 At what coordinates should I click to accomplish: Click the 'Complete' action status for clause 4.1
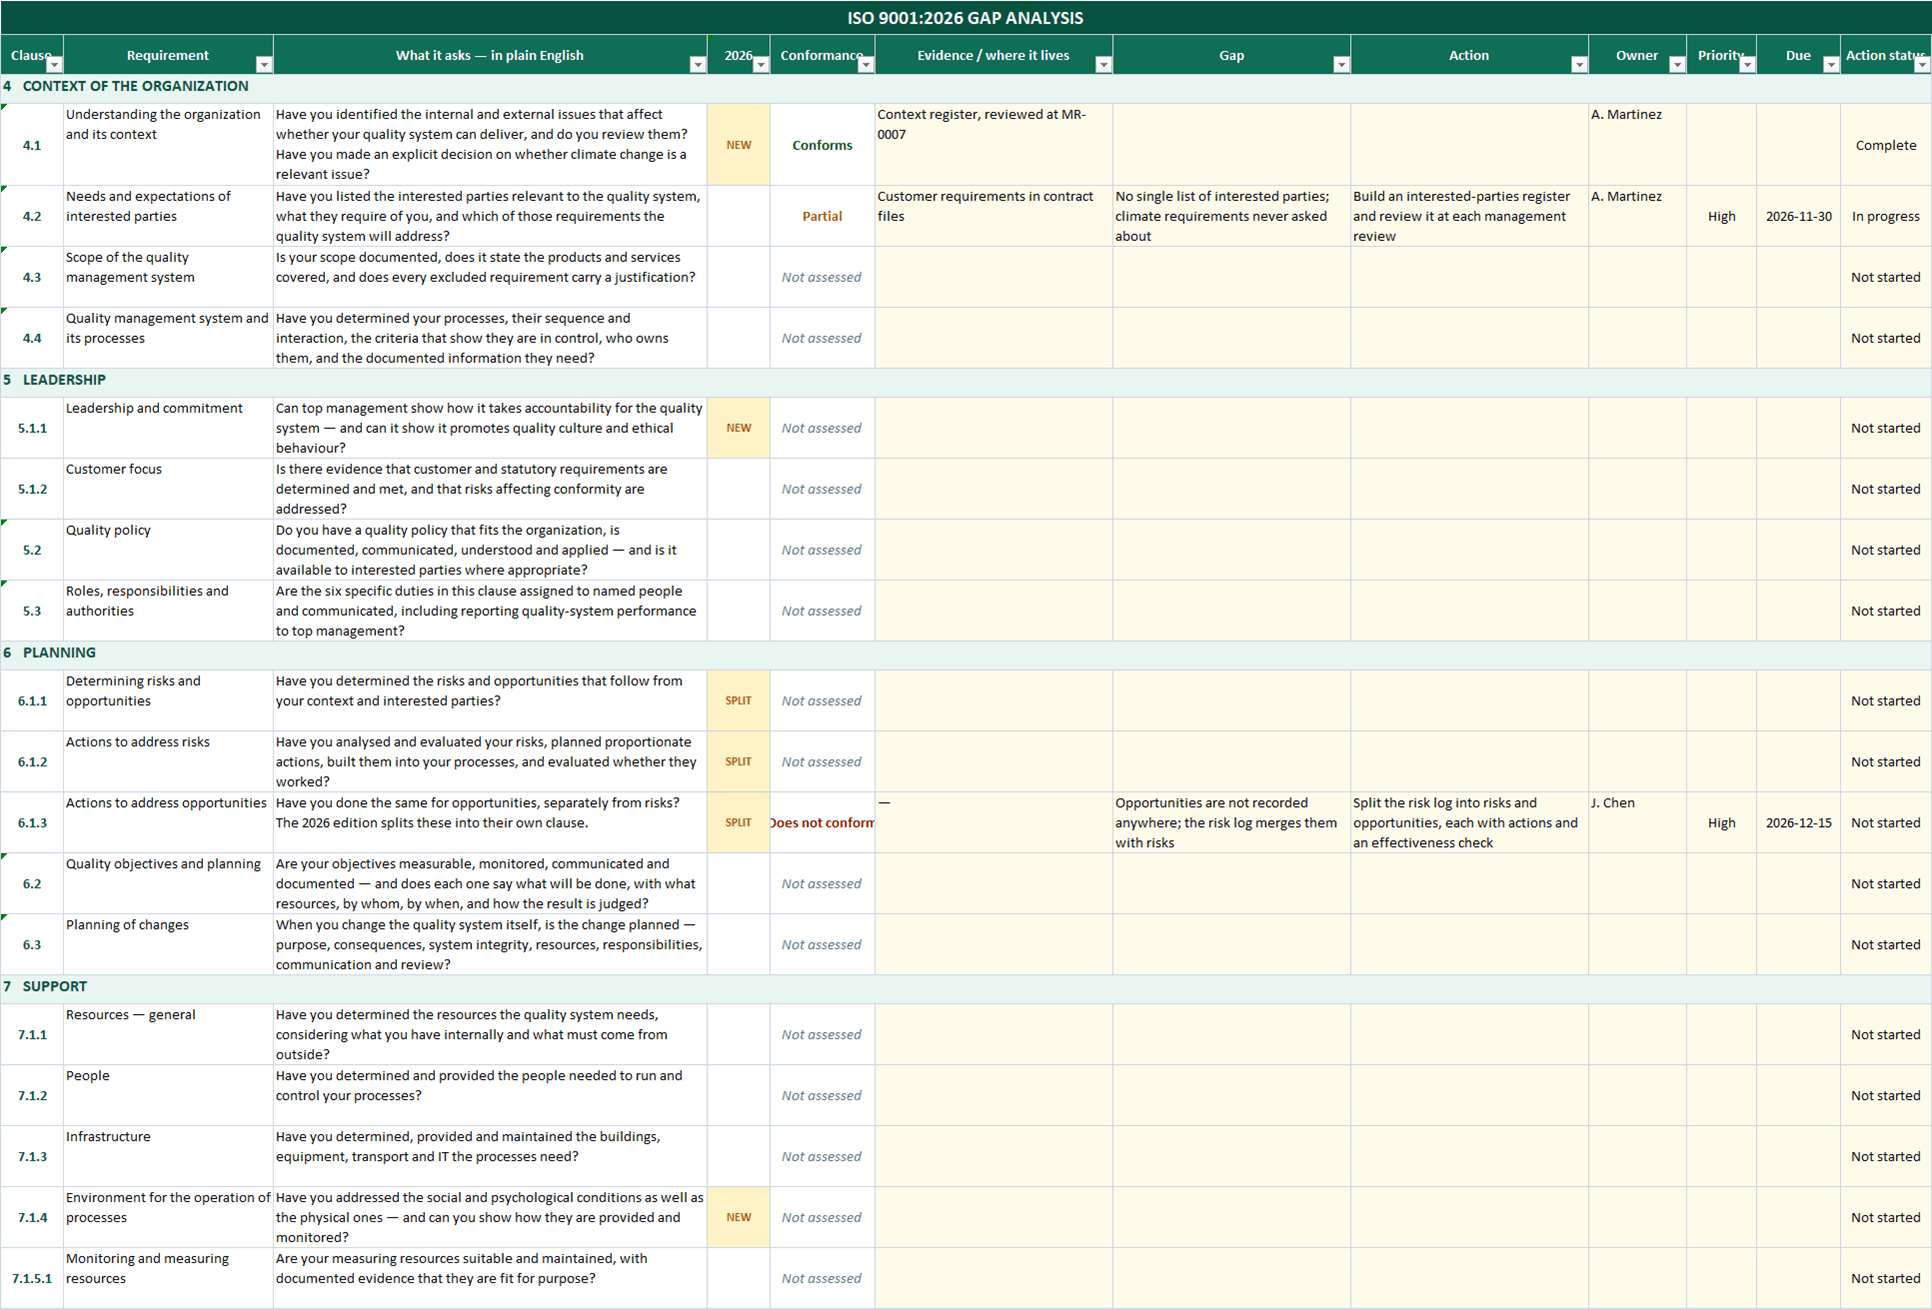tap(1886, 145)
